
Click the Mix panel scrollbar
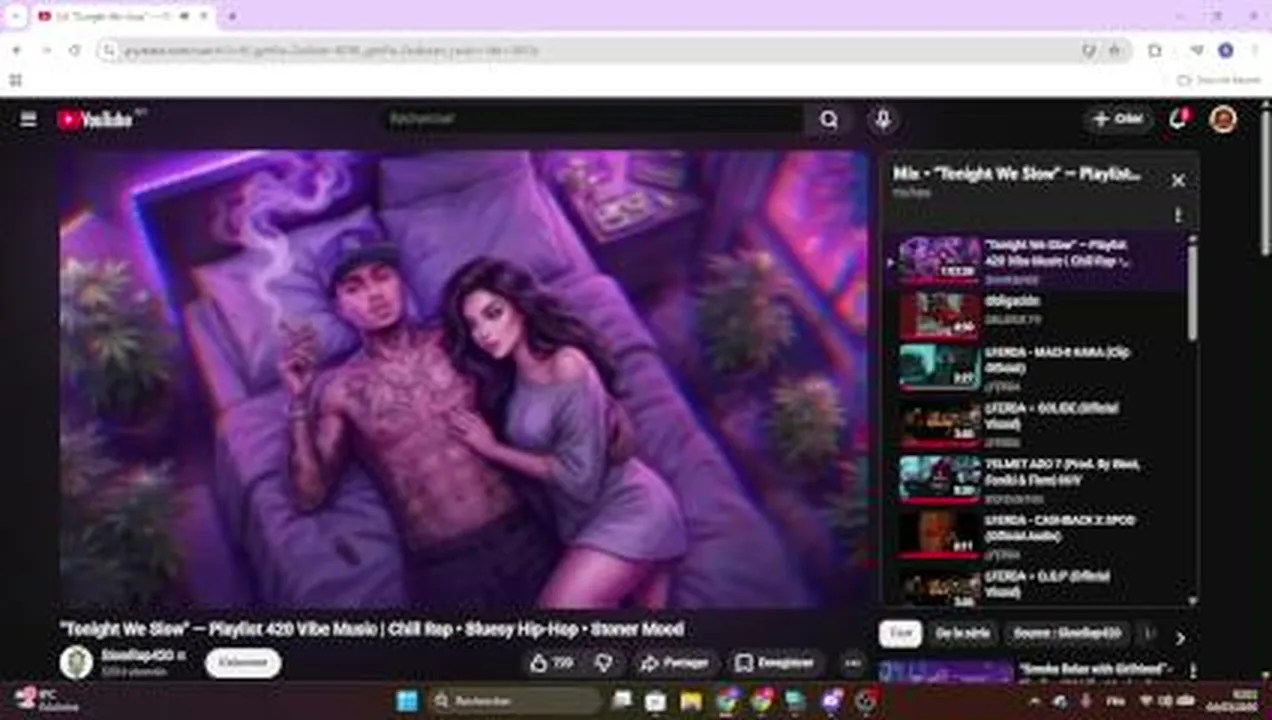tap(1192, 292)
